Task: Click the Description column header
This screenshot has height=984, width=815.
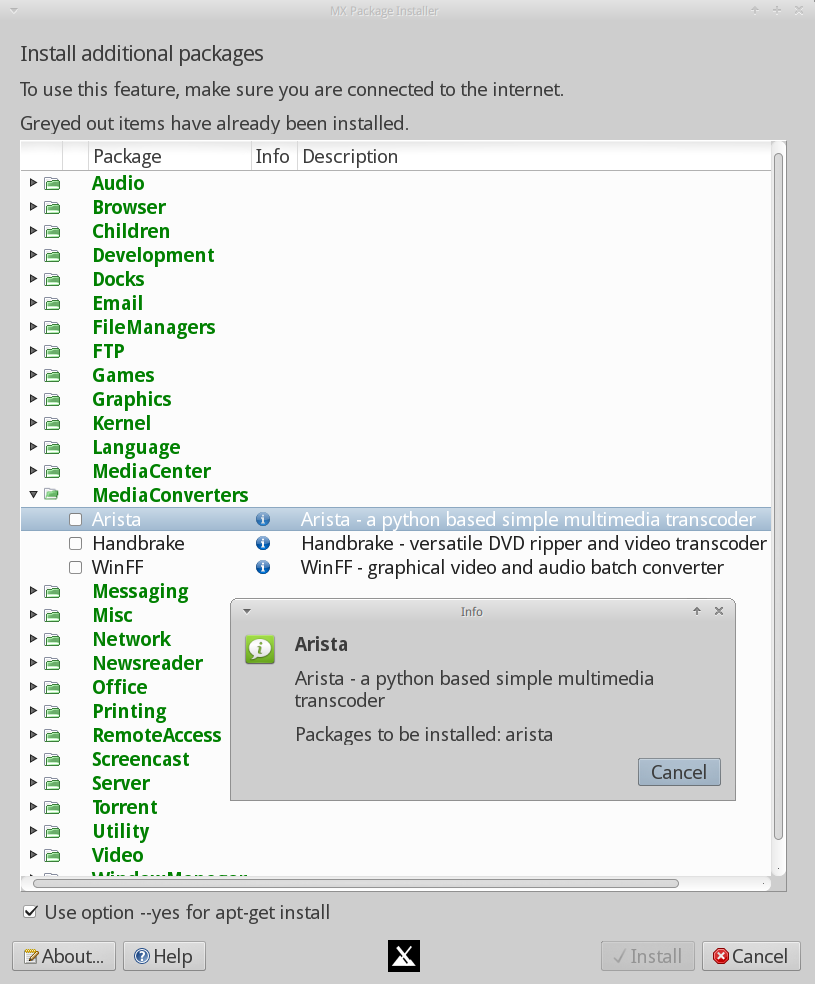Action: point(534,156)
